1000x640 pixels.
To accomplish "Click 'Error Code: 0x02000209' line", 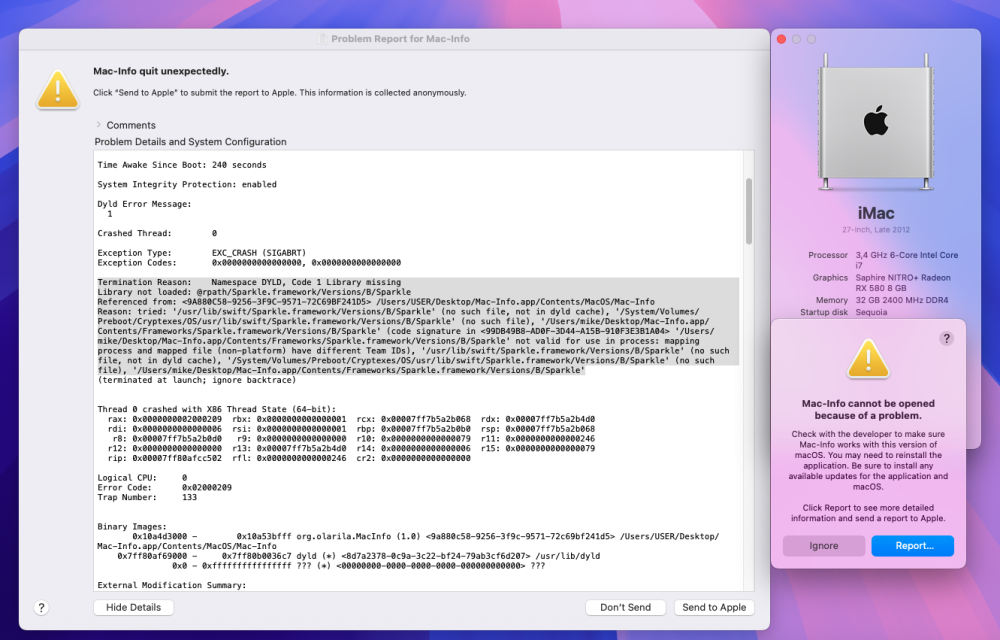I will coord(165,488).
